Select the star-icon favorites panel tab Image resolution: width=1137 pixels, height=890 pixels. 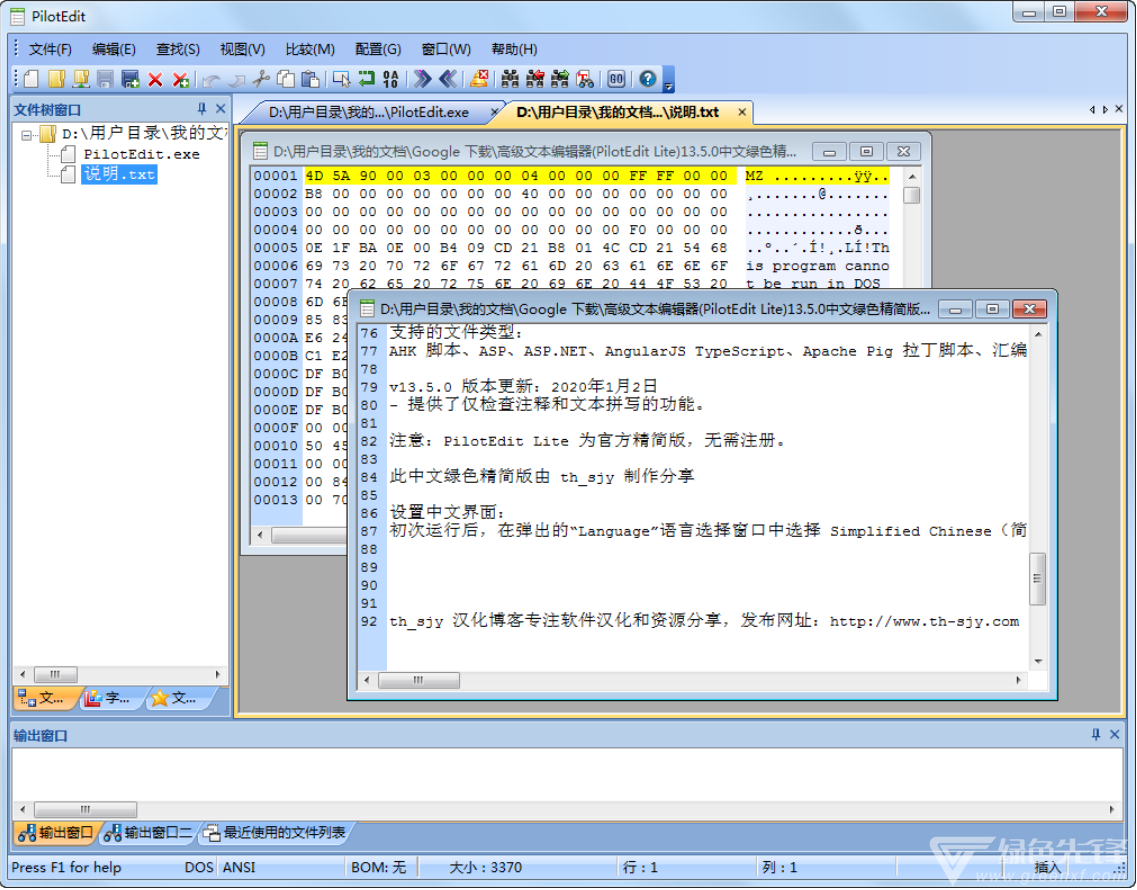click(176, 699)
